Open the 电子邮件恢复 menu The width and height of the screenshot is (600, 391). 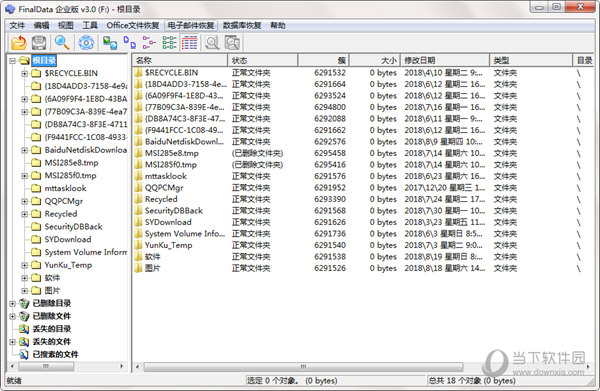(191, 25)
